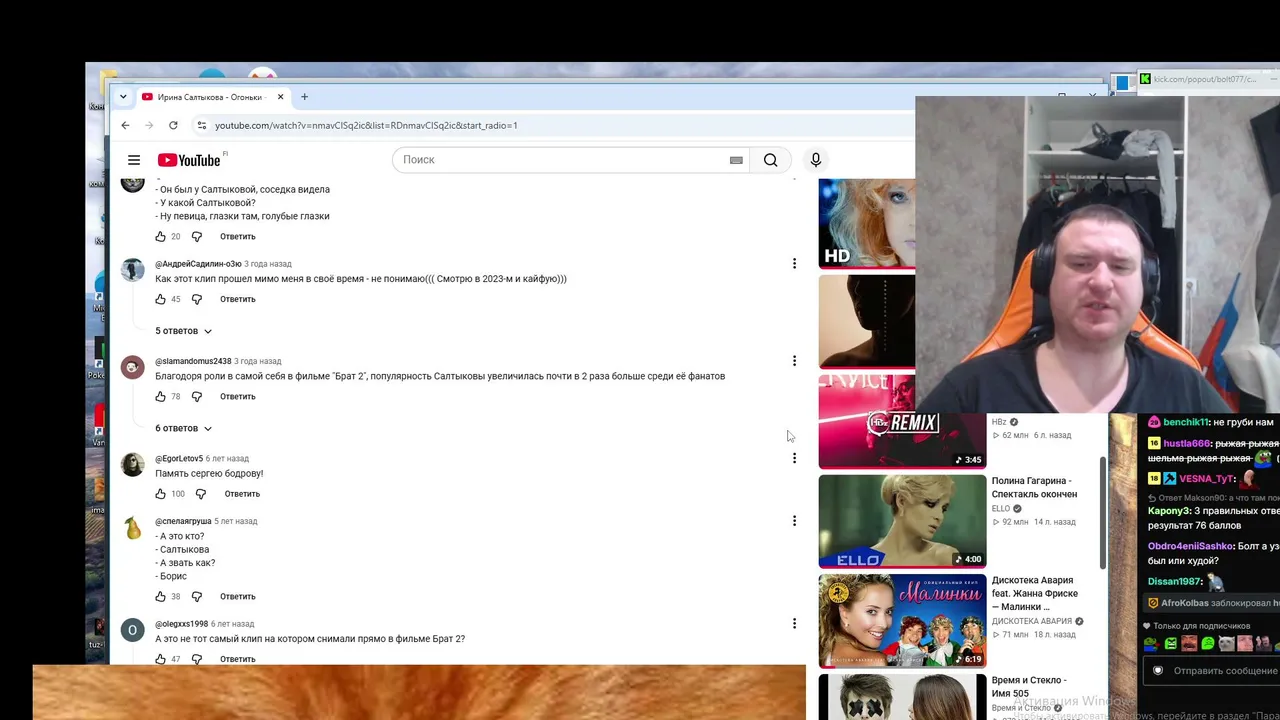1280x720 pixels.
Task: Open menu for EgorLetov5 comment
Action: [x=794, y=458]
